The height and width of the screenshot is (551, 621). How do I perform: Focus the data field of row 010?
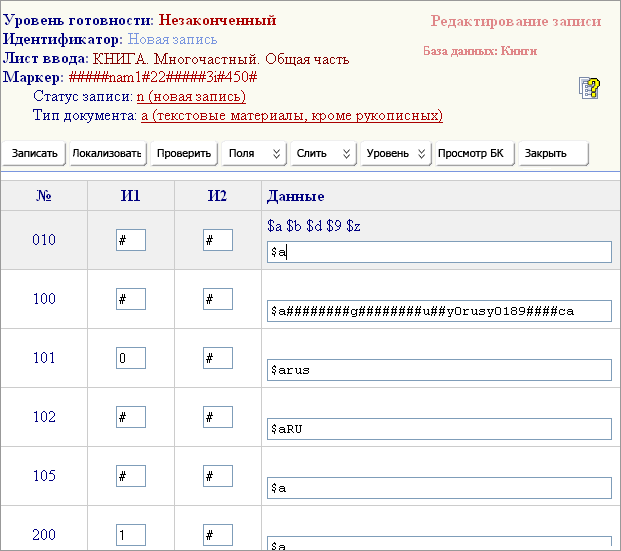click(439, 252)
